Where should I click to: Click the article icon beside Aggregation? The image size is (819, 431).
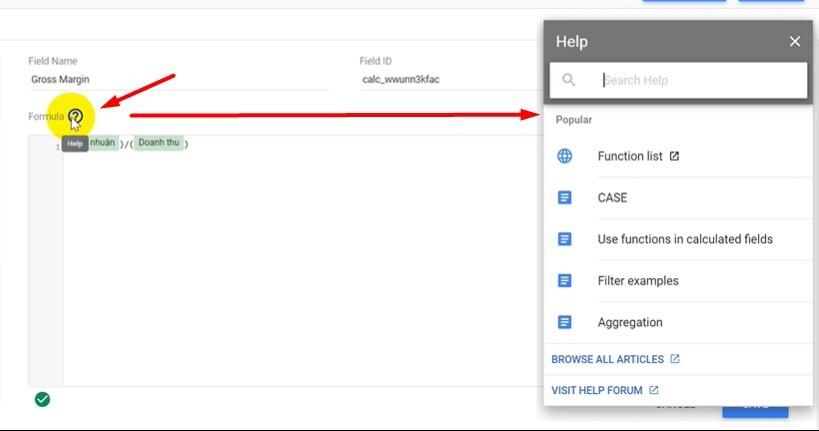point(565,322)
